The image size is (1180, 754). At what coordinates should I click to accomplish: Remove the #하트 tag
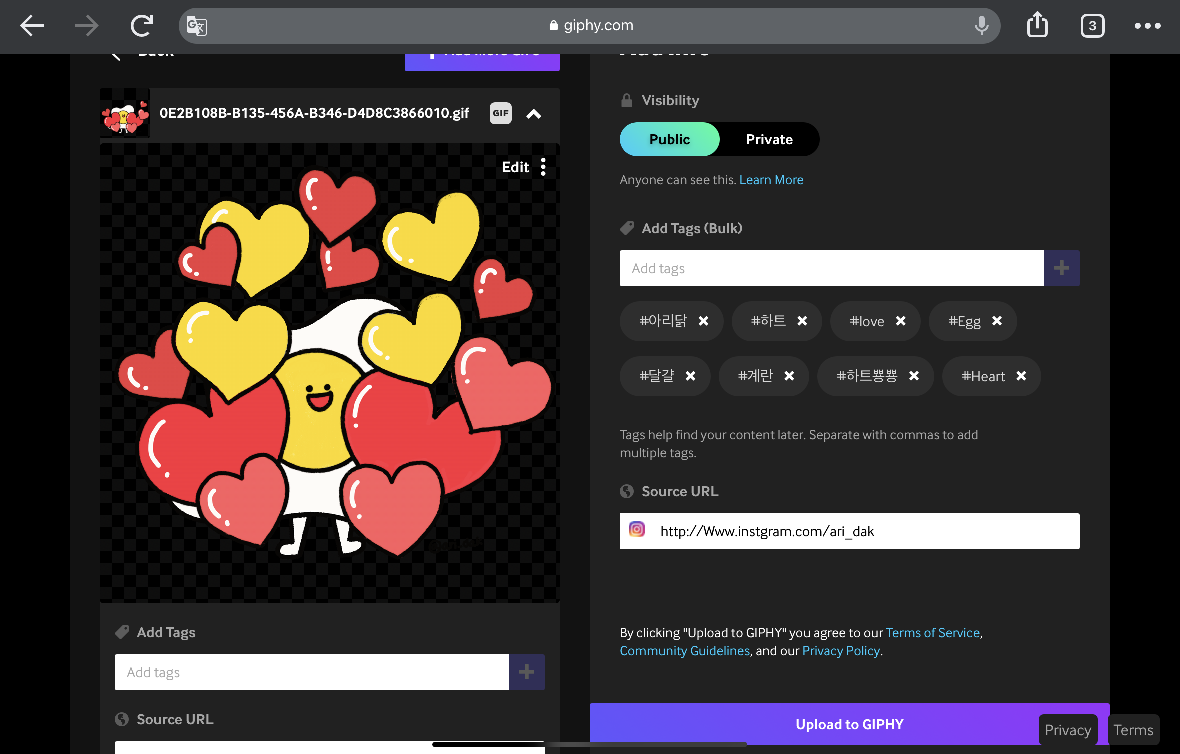(802, 321)
